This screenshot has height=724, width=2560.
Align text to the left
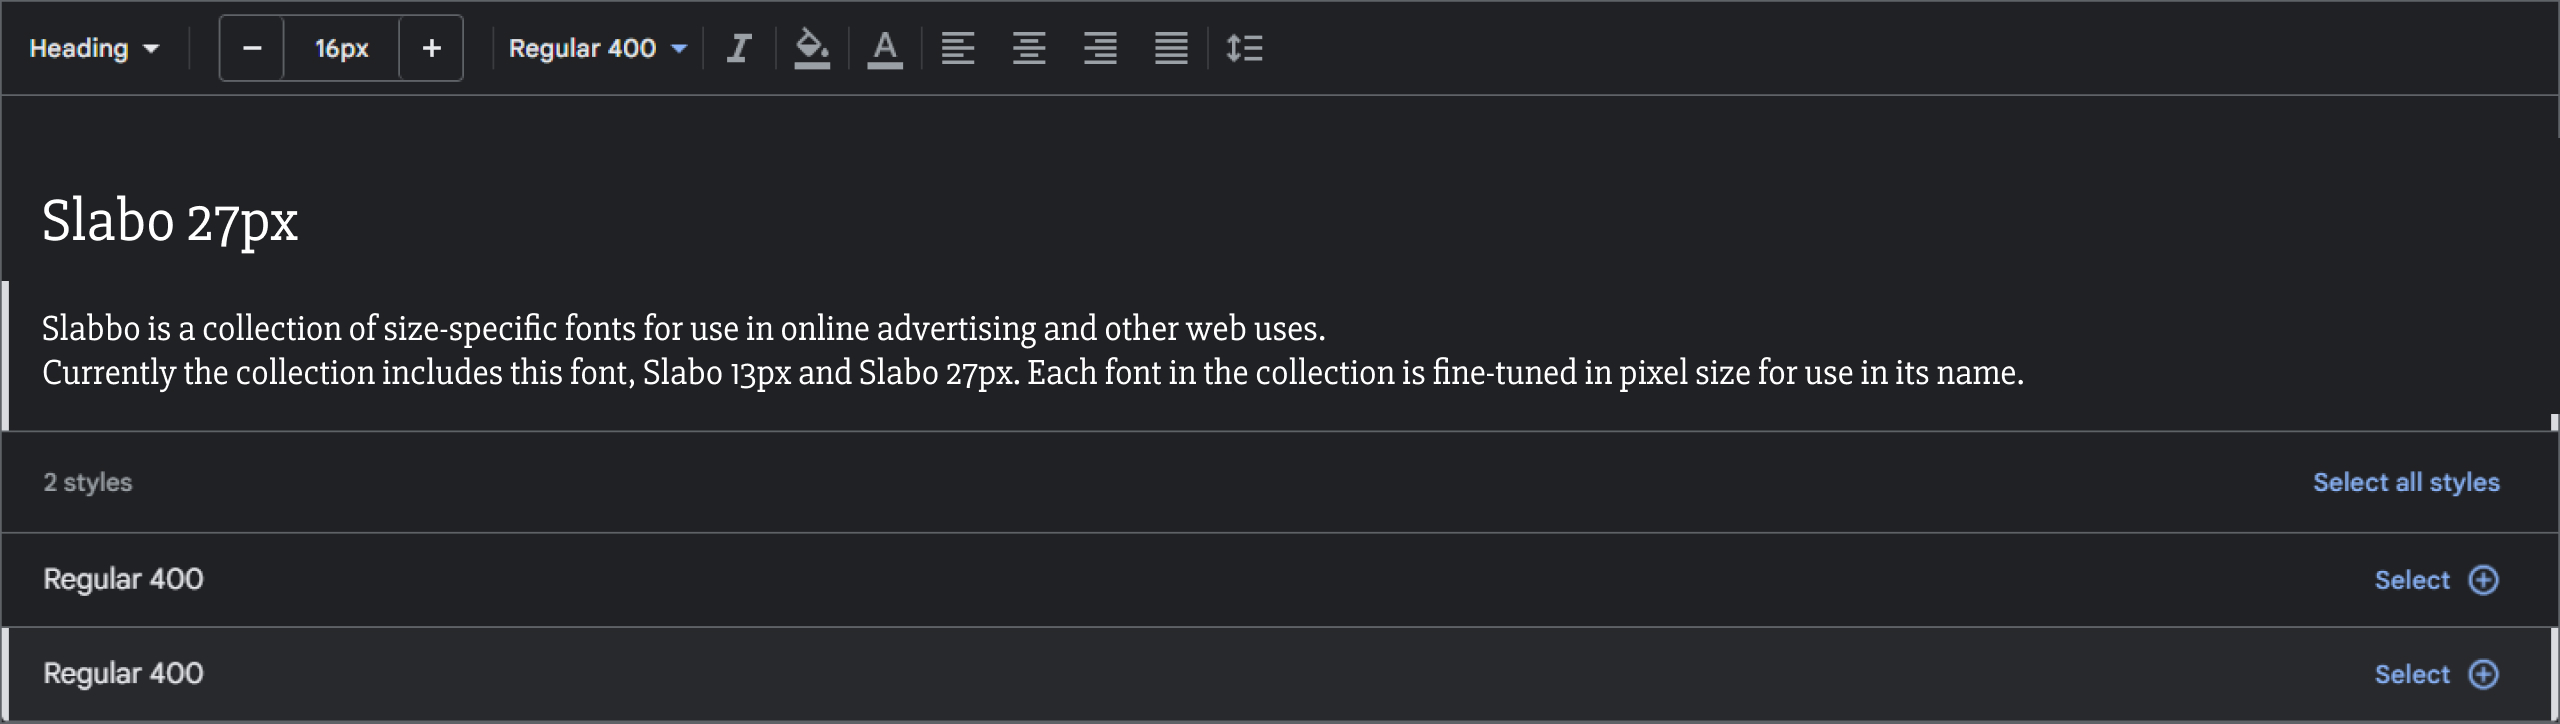pyautogui.click(x=957, y=48)
